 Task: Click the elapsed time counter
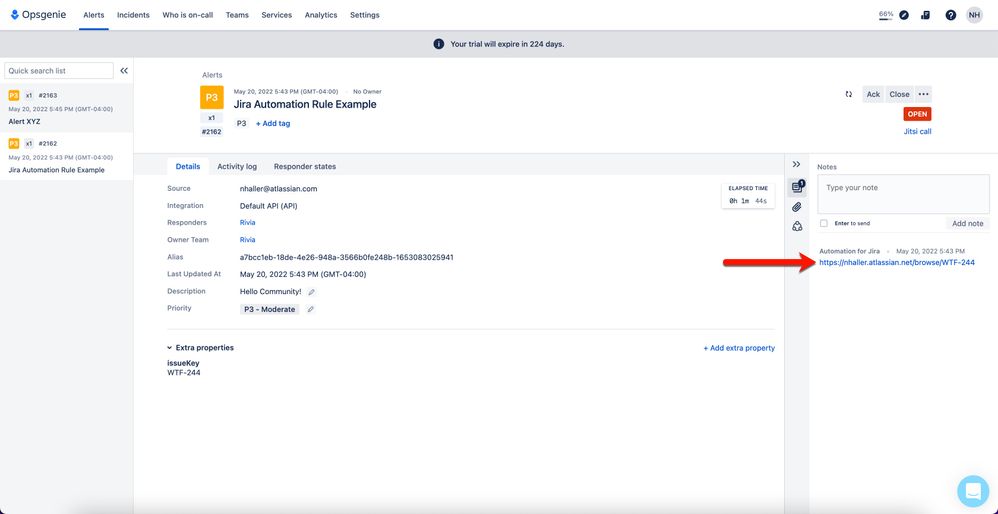tap(748, 197)
